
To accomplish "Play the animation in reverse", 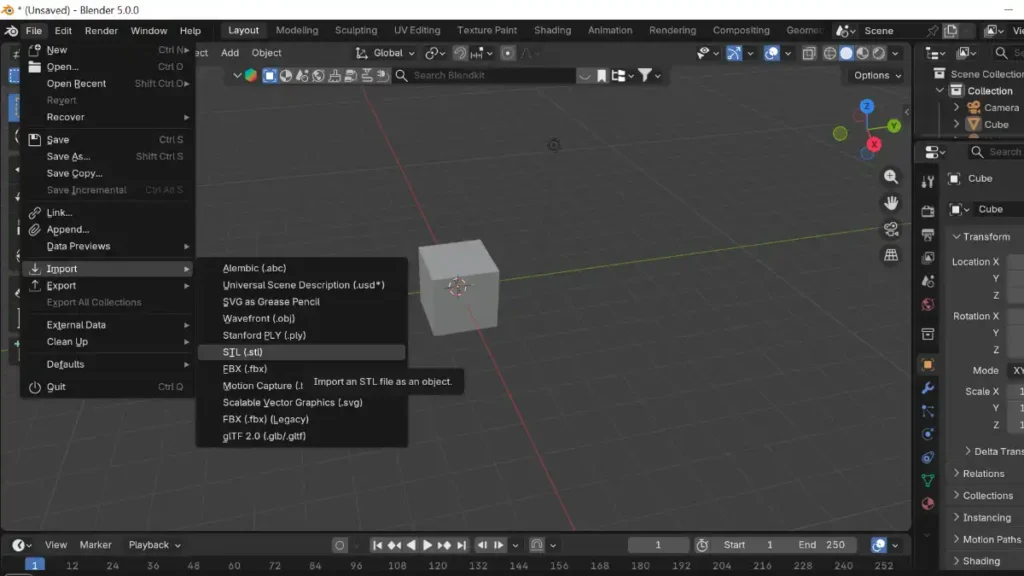I will (x=411, y=545).
